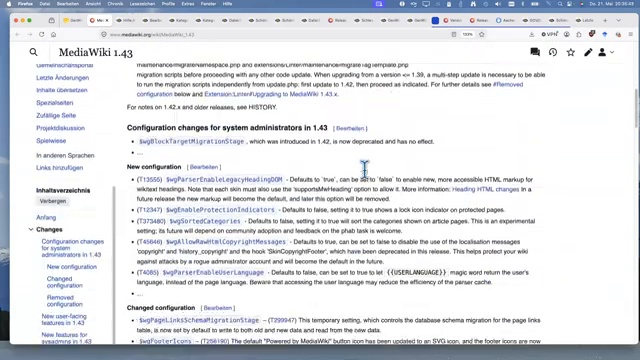The image size is (640, 360).
Task: Jump to Removed configuration in contents
Action: tap(64, 301)
